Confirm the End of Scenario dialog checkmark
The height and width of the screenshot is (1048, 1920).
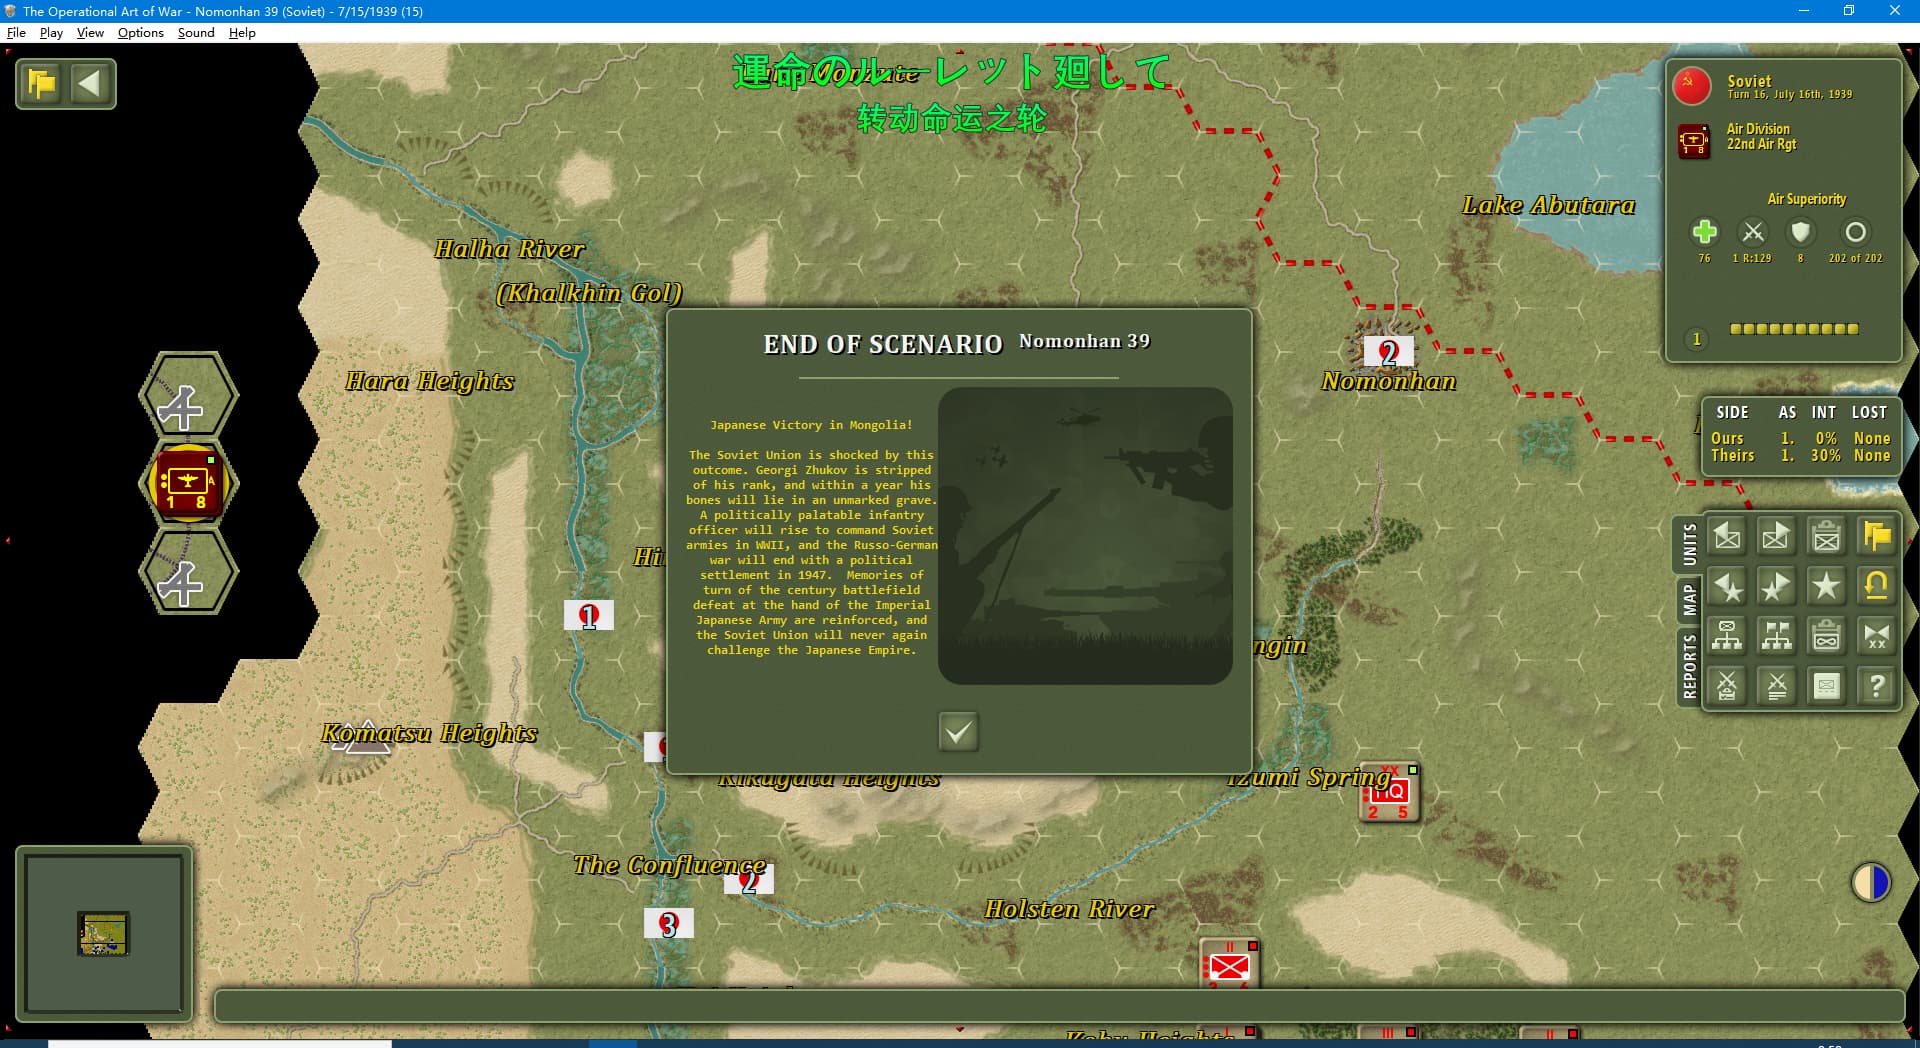tap(958, 733)
